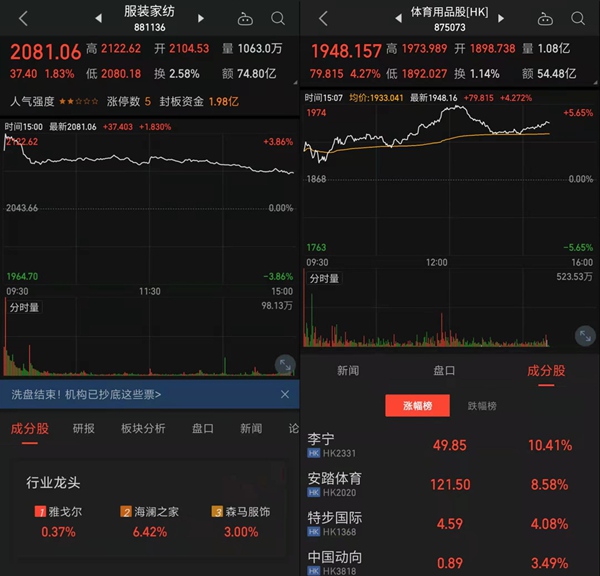Image resolution: width=600 pixels, height=576 pixels.
Task: Tap 额 54.48亿 turnover value
Action: [549, 73]
